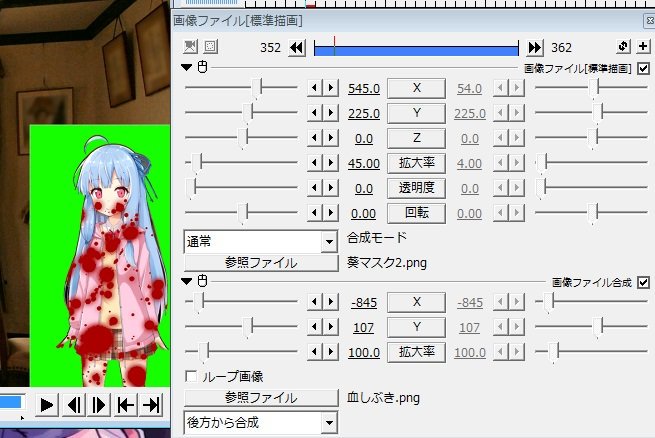Click the 拡大率 button at 45.00
The image size is (655, 438).
point(416,163)
